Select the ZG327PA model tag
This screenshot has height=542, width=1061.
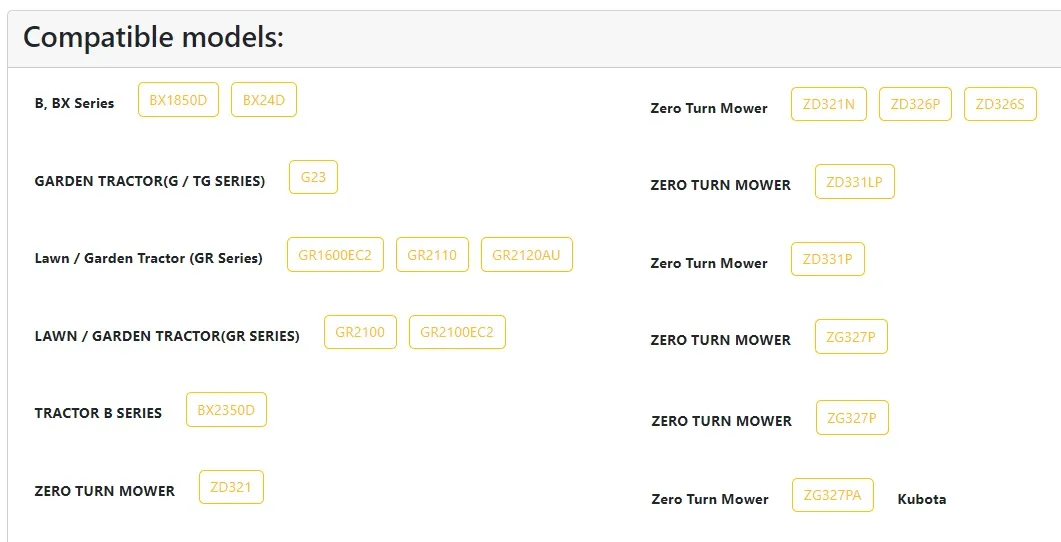[x=833, y=495]
